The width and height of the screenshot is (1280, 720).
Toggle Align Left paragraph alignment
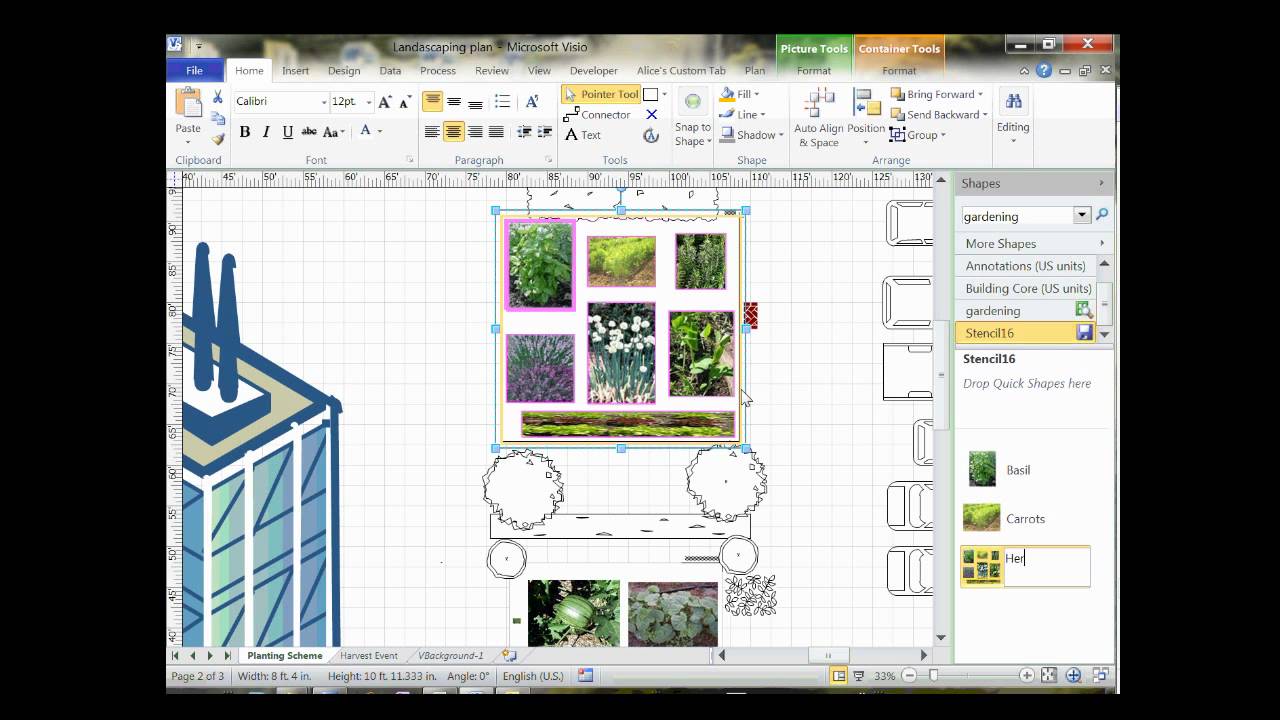coord(432,132)
